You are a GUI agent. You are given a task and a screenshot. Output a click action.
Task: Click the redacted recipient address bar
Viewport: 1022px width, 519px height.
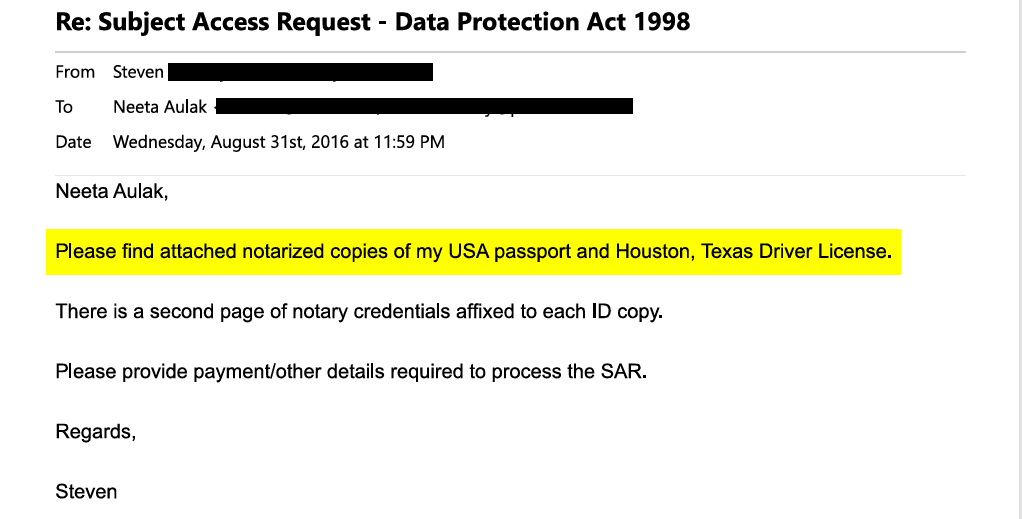[424, 106]
